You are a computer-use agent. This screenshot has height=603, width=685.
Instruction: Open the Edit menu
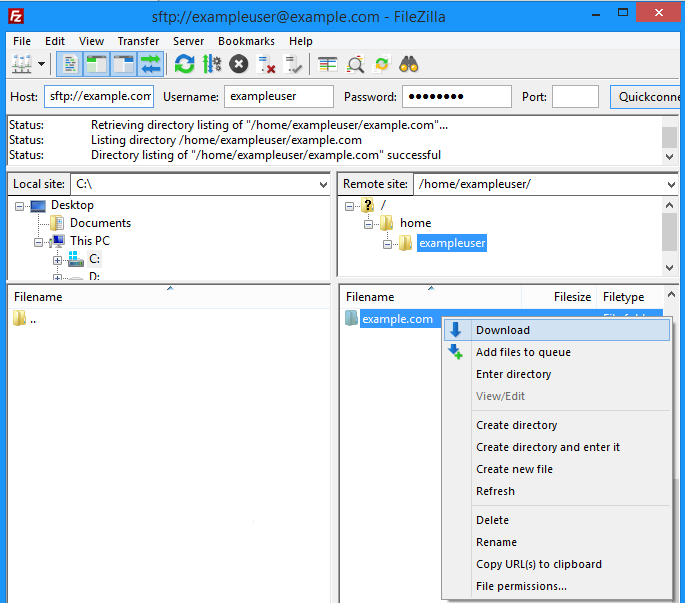coord(55,41)
